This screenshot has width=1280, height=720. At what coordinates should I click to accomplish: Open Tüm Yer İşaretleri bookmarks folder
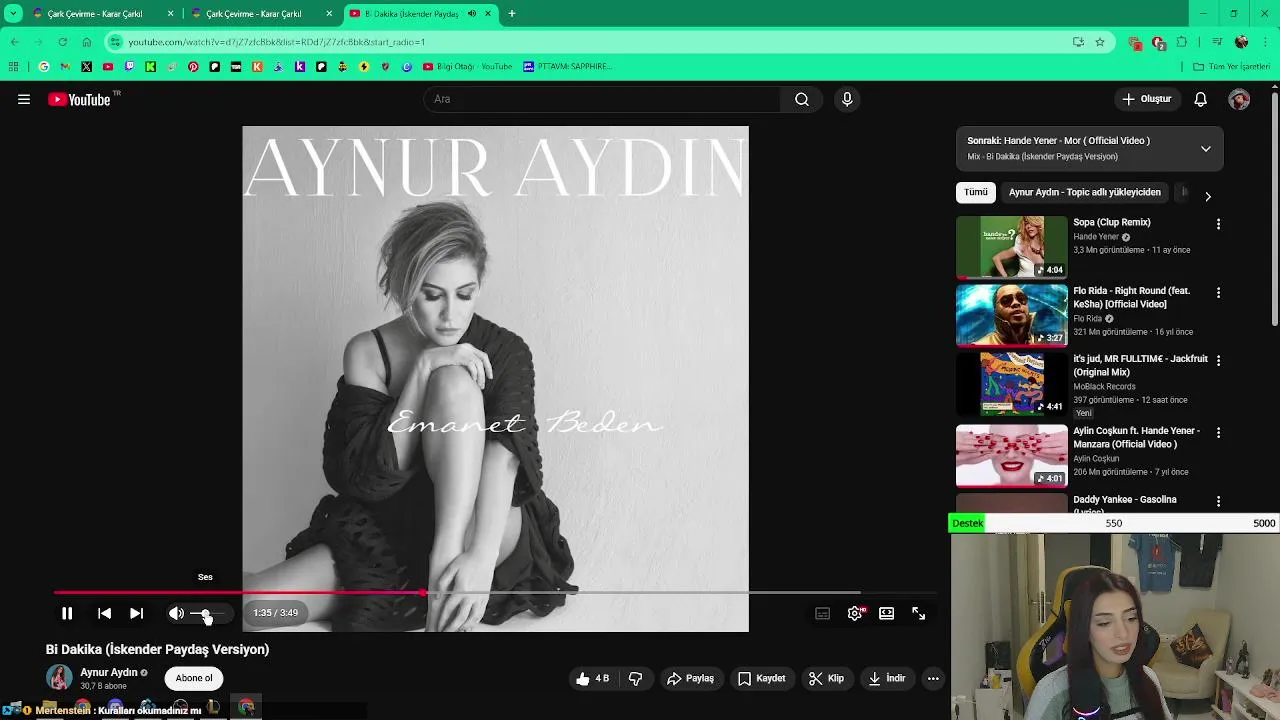pyautogui.click(x=1231, y=67)
